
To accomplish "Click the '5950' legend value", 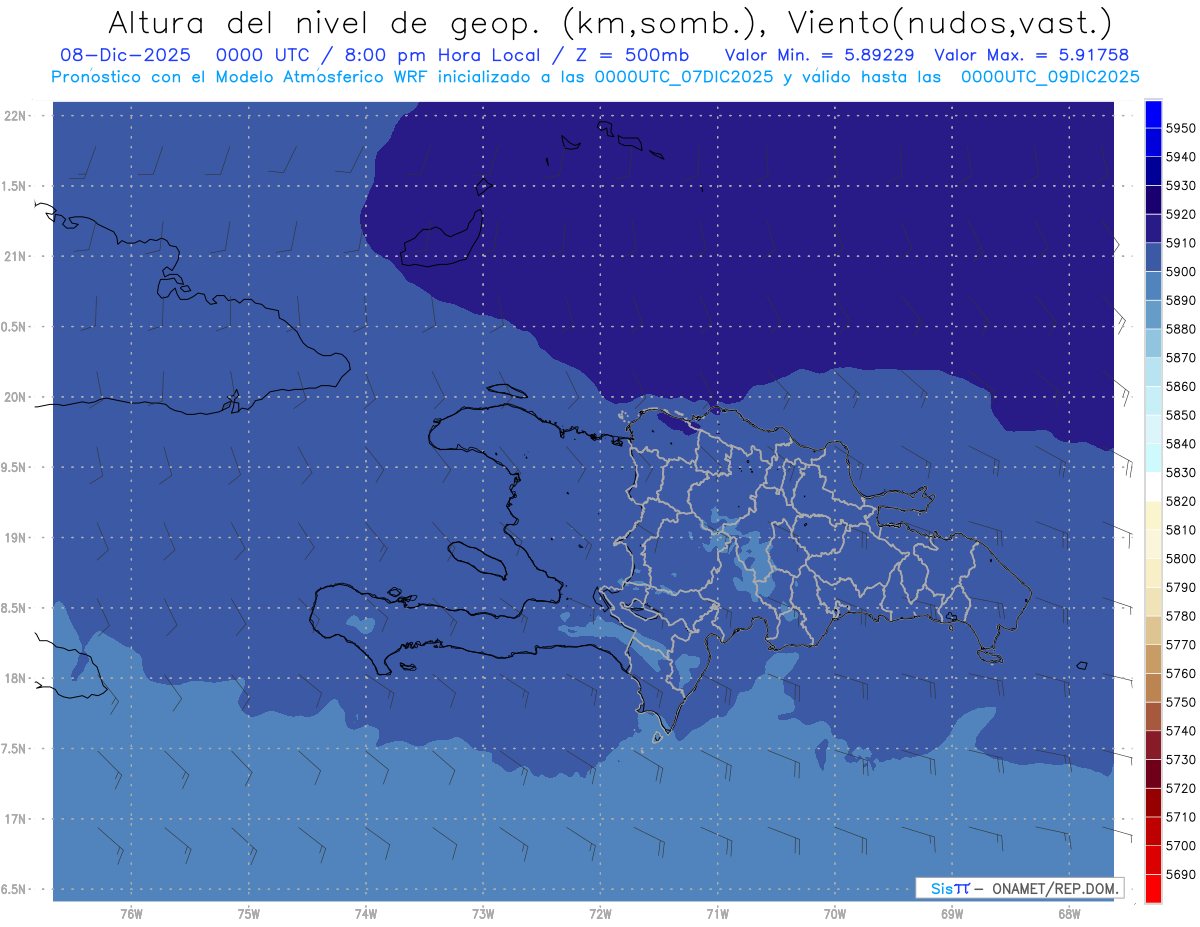I will pyautogui.click(x=1181, y=128).
